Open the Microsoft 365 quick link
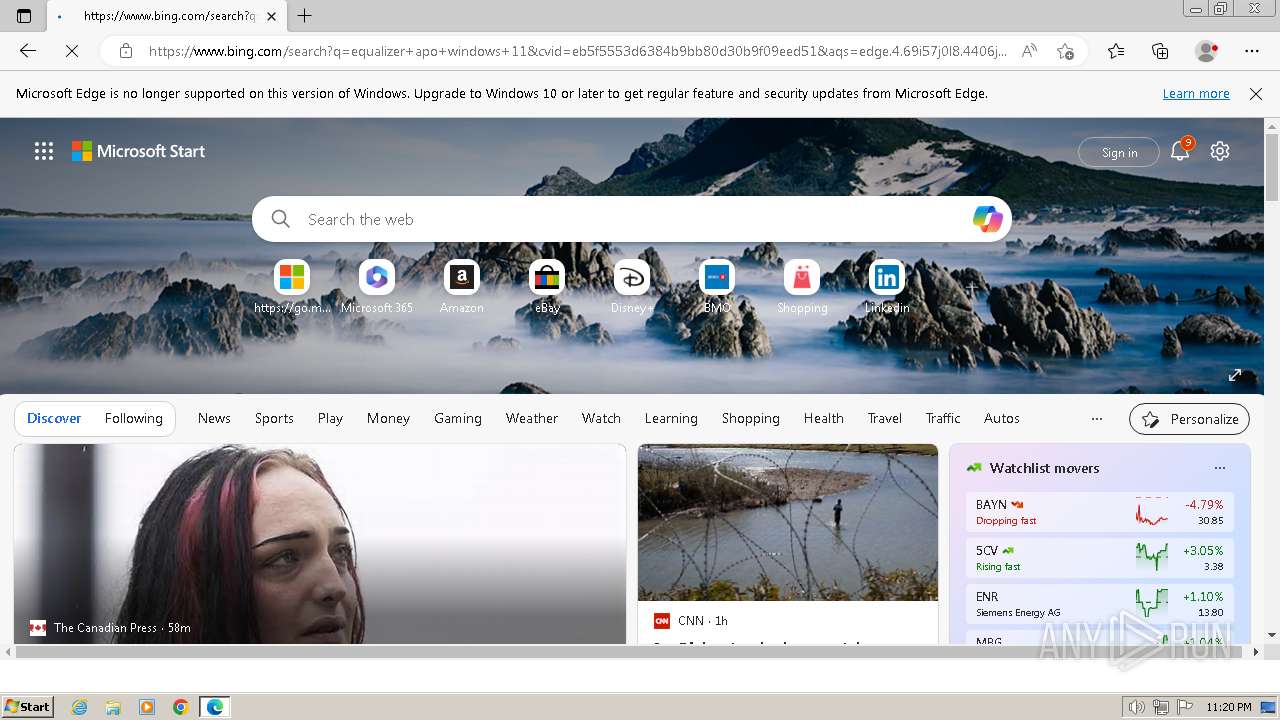The height and width of the screenshot is (720, 1280). 377,288
